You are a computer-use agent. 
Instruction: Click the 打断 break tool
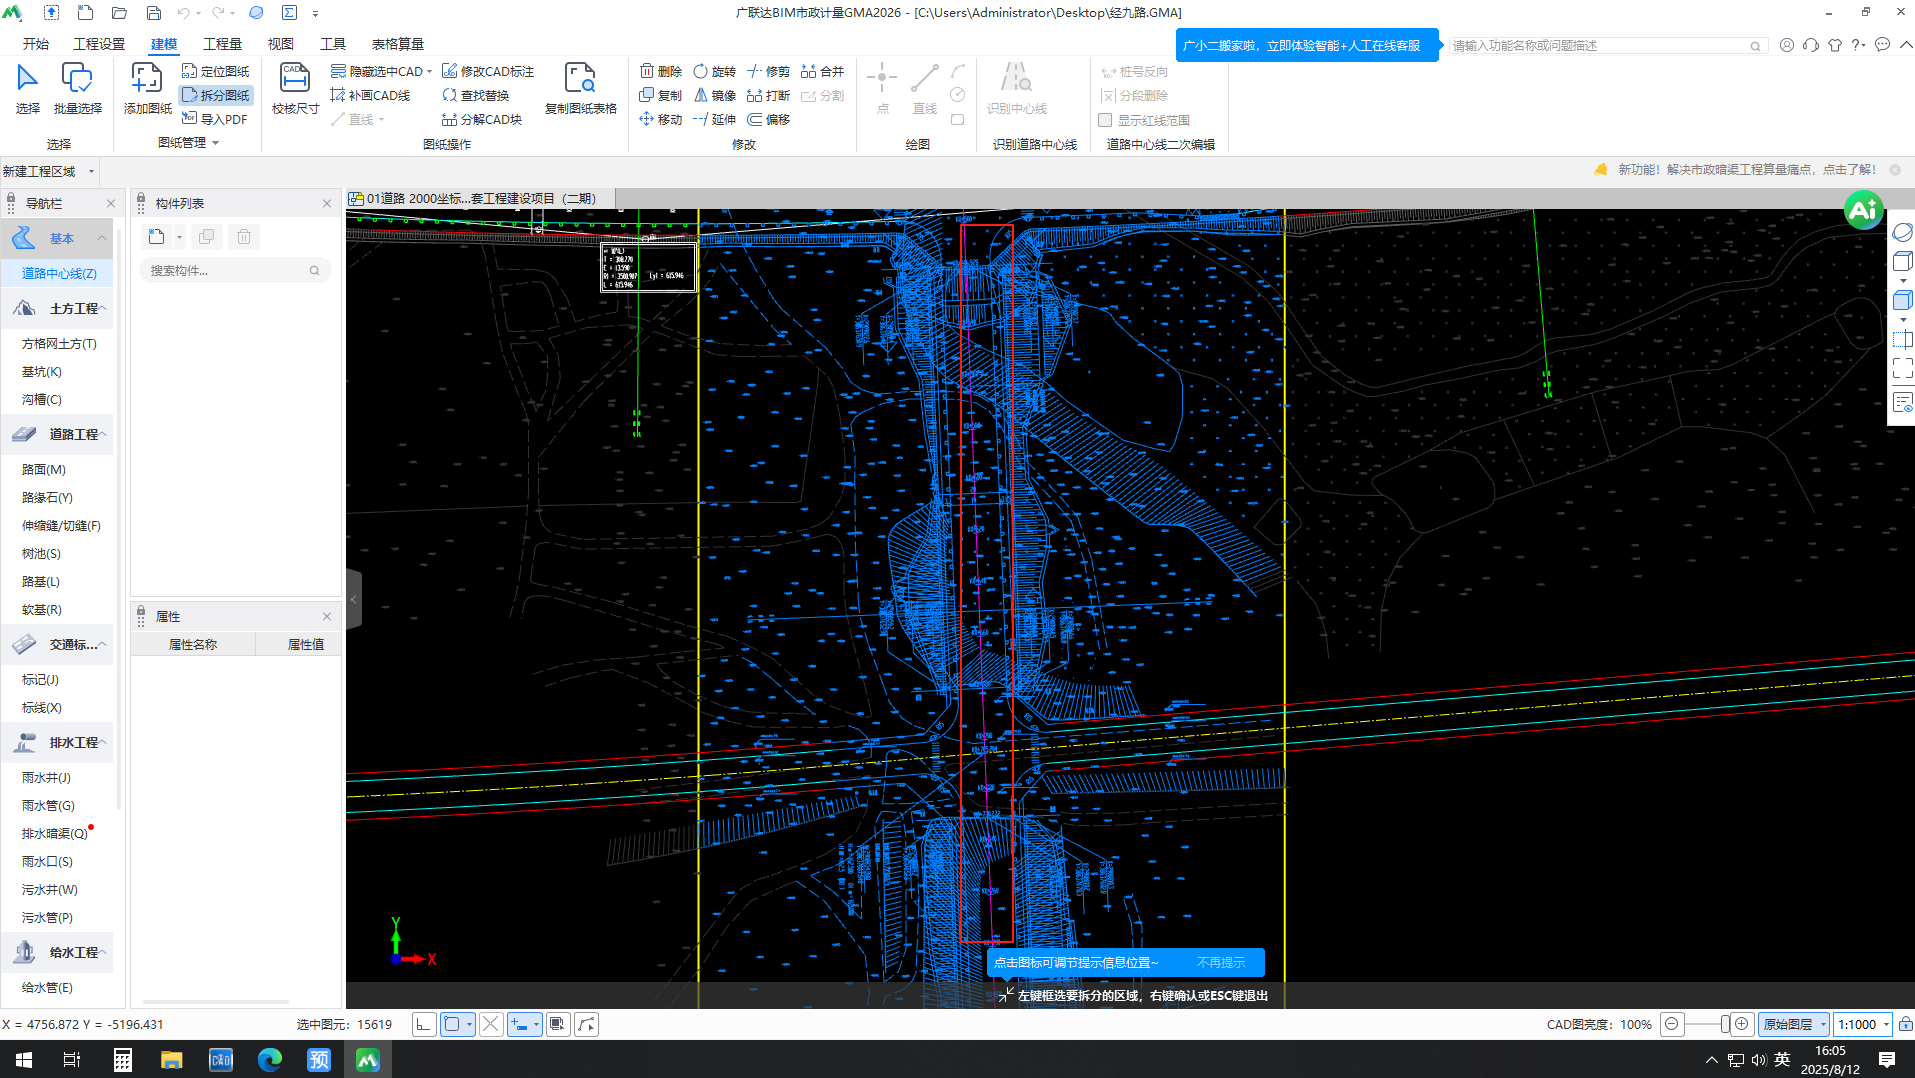[x=768, y=95]
